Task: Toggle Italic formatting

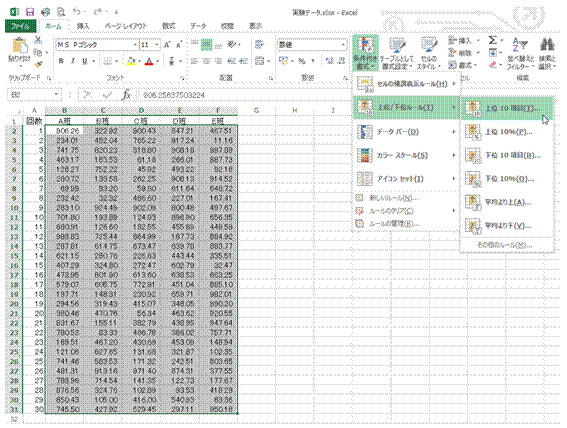Action: (x=73, y=61)
